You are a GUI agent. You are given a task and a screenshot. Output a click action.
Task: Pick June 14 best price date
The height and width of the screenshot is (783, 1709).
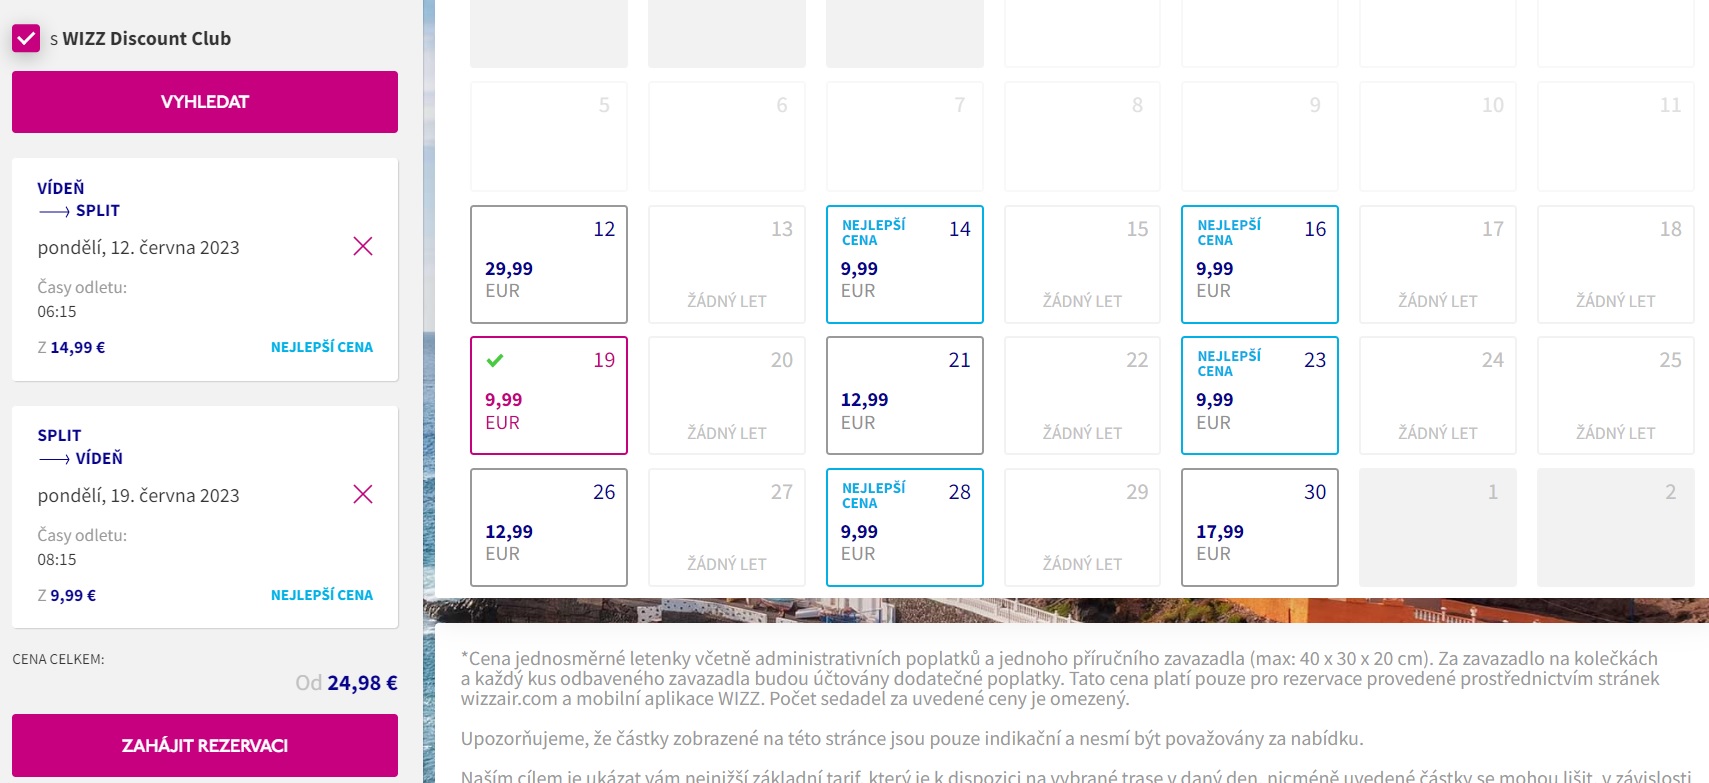click(904, 264)
